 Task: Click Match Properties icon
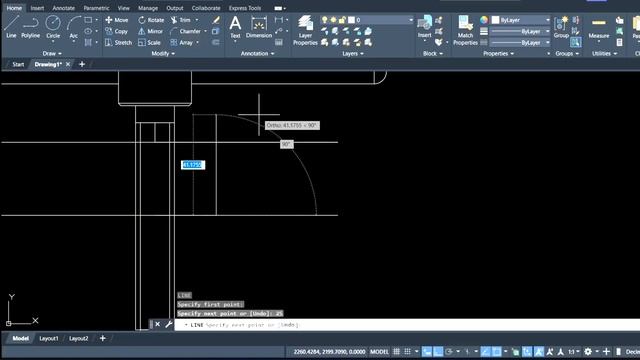(x=465, y=30)
